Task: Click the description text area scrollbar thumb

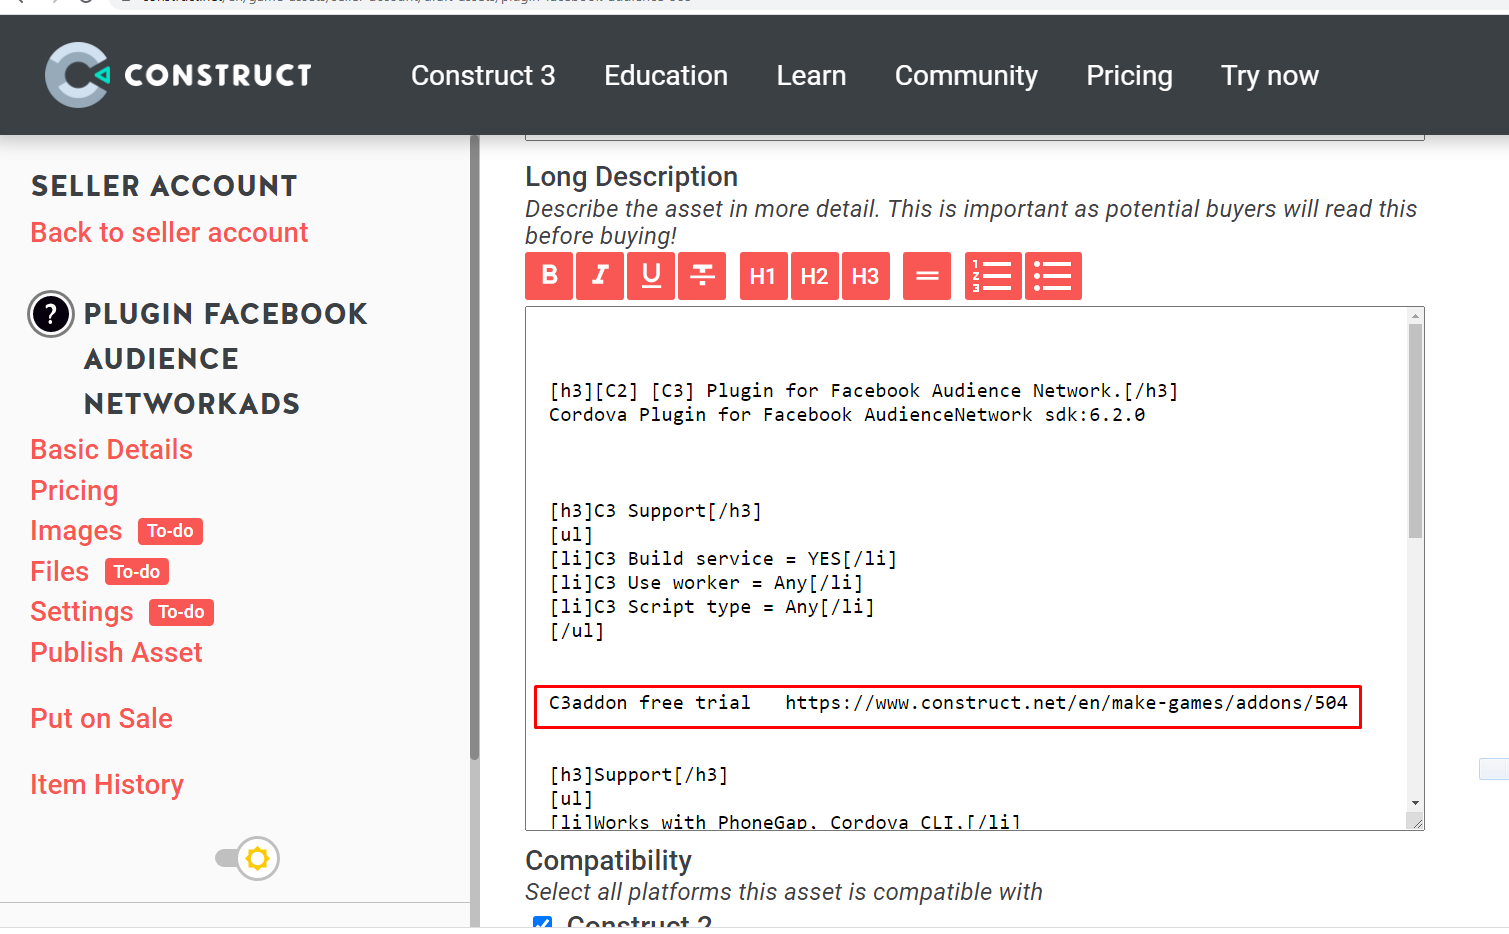Action: [1415, 431]
